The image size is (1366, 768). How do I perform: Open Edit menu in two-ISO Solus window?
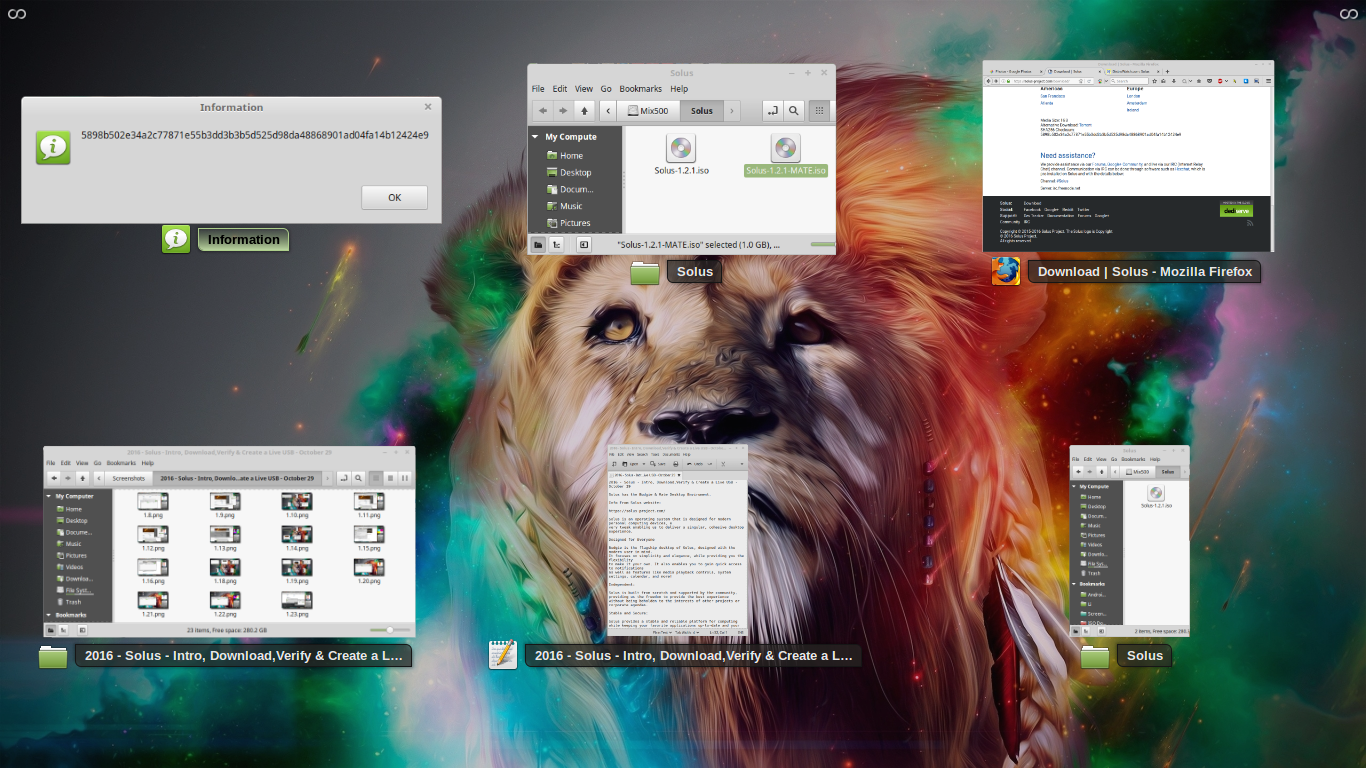(x=560, y=88)
